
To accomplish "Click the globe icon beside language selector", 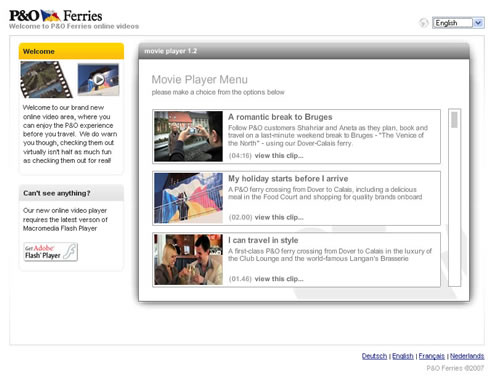I will click(x=423, y=23).
